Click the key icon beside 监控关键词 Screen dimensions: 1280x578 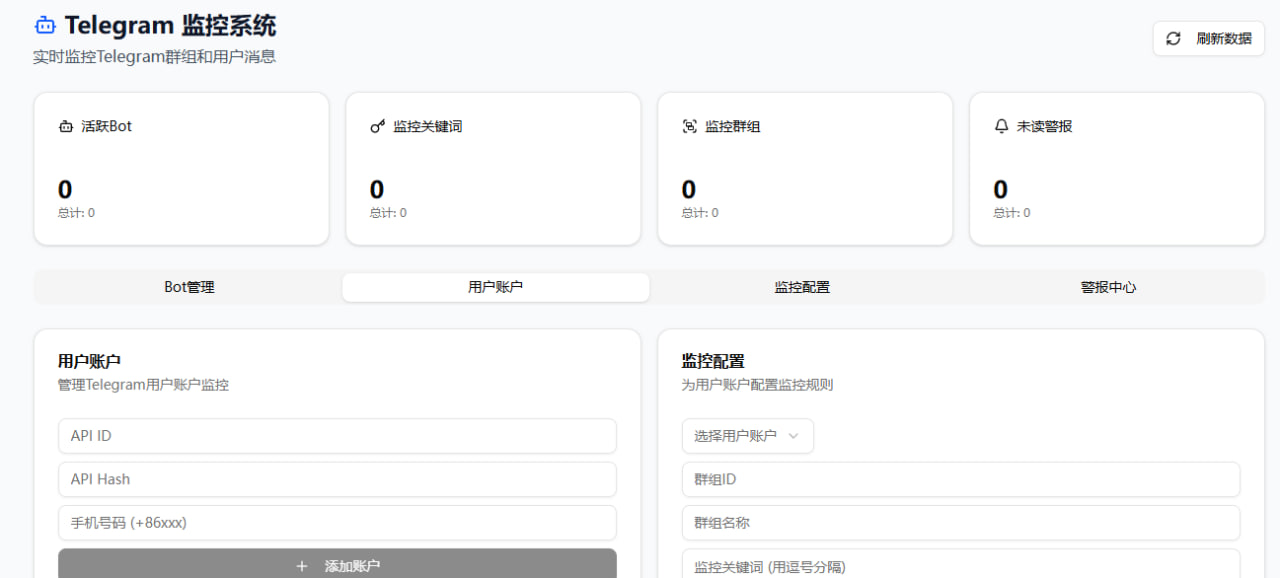pos(377,127)
